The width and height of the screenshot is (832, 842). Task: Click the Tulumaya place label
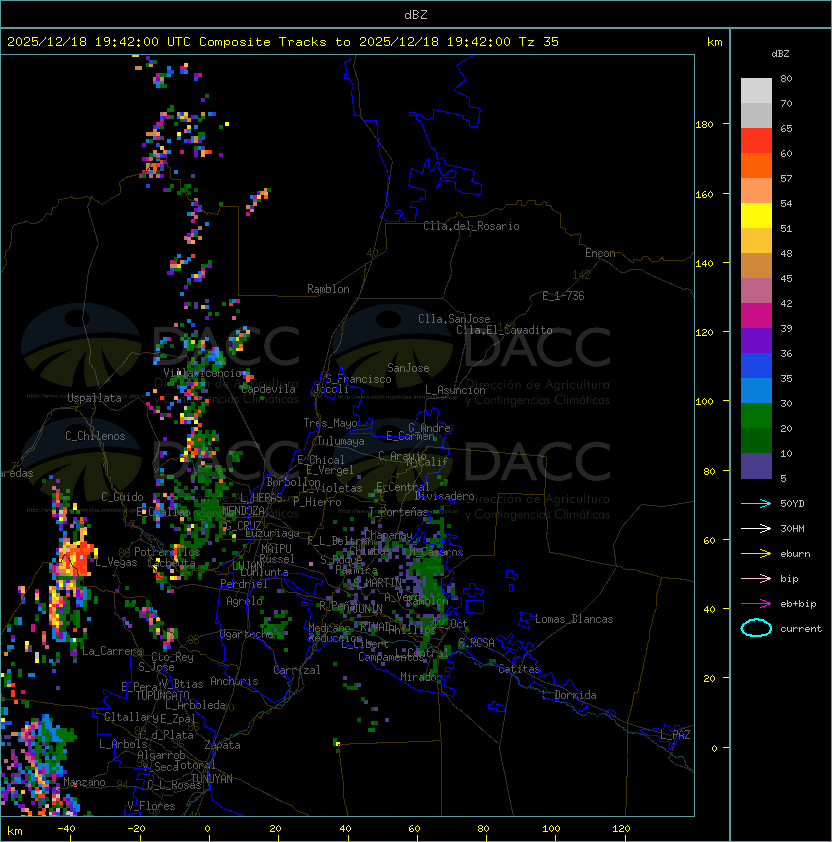341,441
